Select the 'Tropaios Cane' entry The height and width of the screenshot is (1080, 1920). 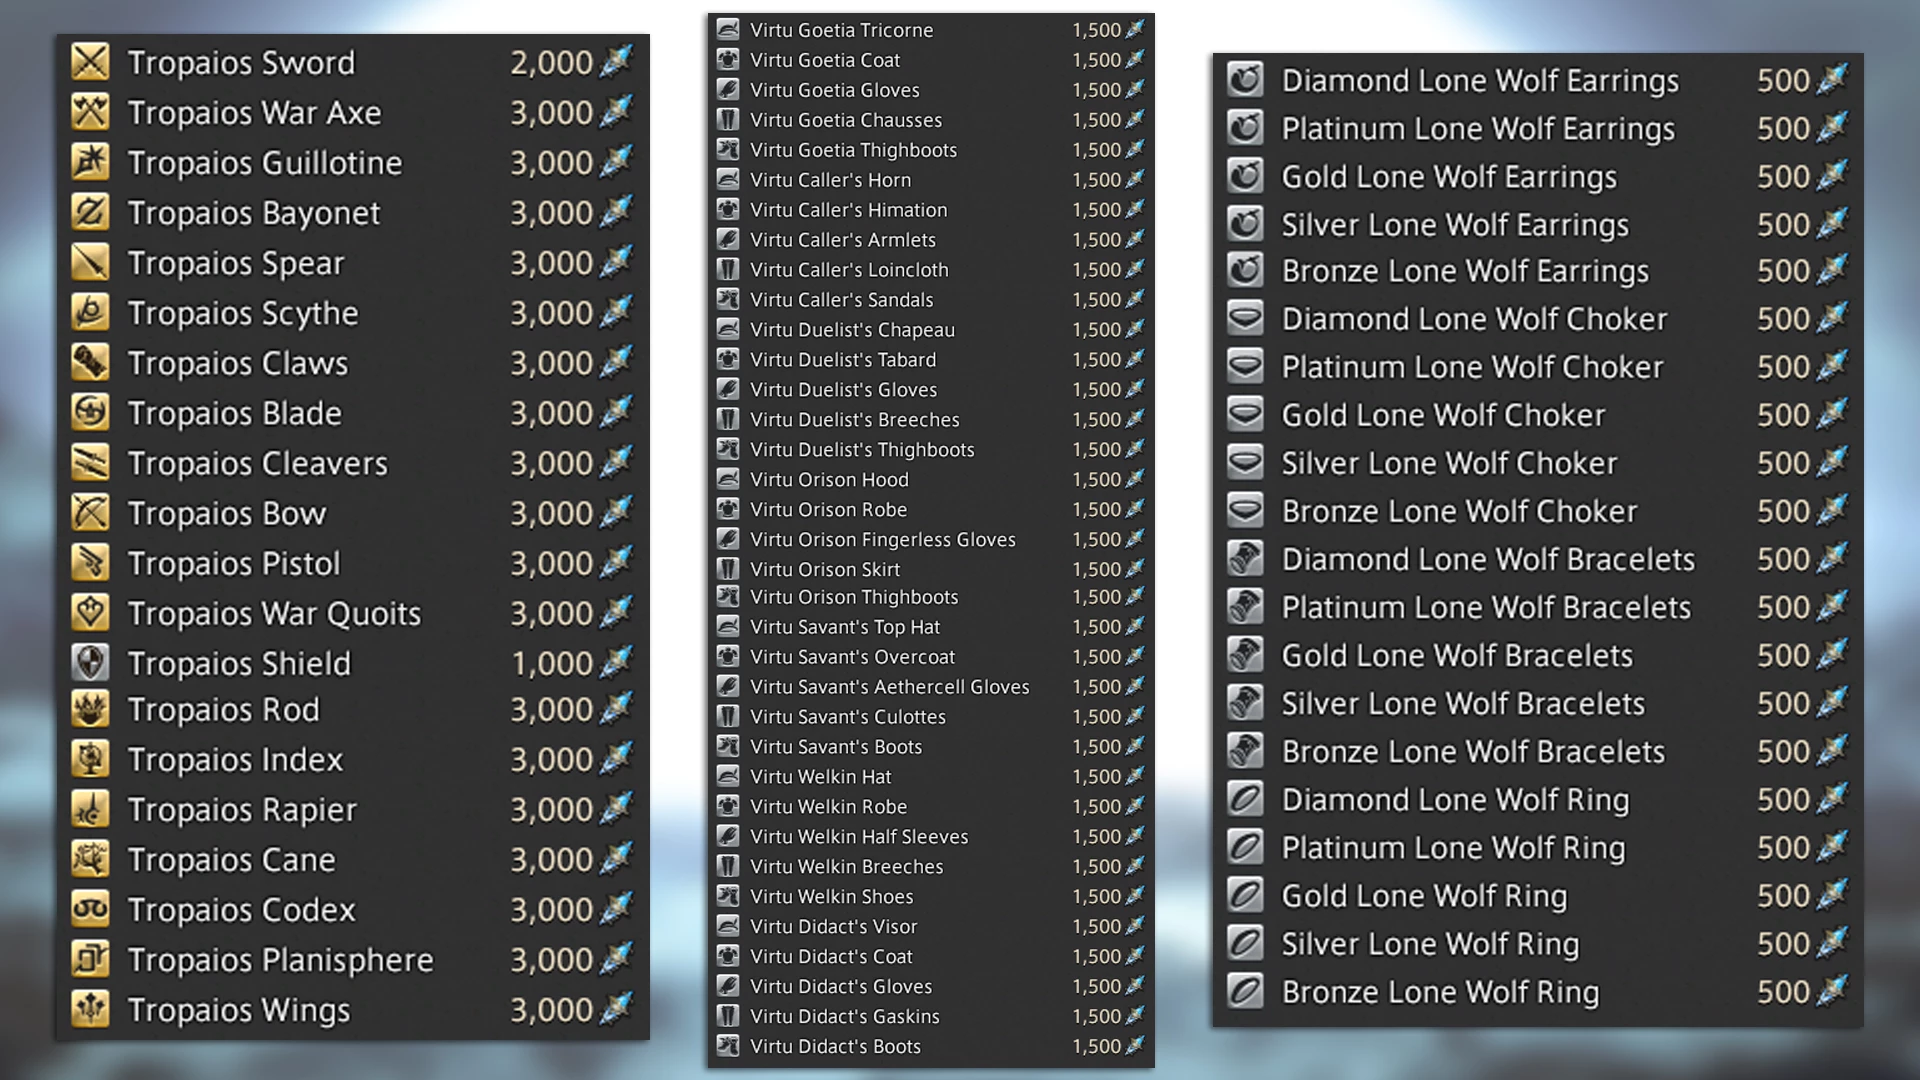pyautogui.click(x=232, y=859)
